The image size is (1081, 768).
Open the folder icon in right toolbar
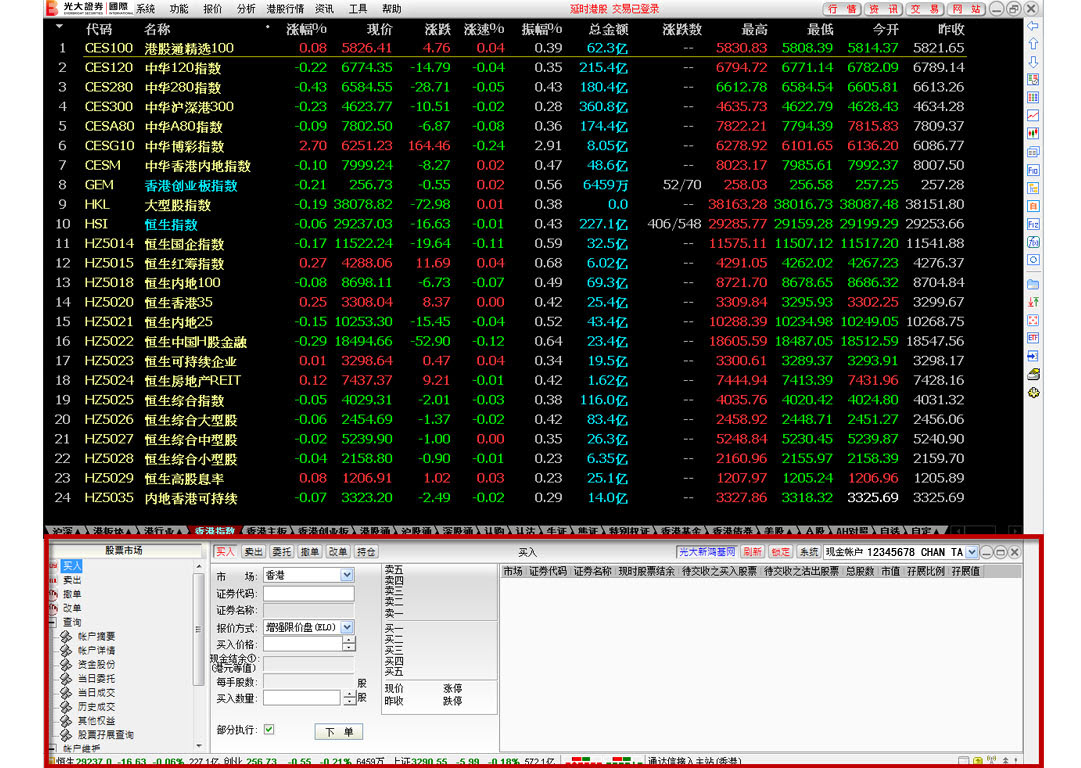[1033, 283]
